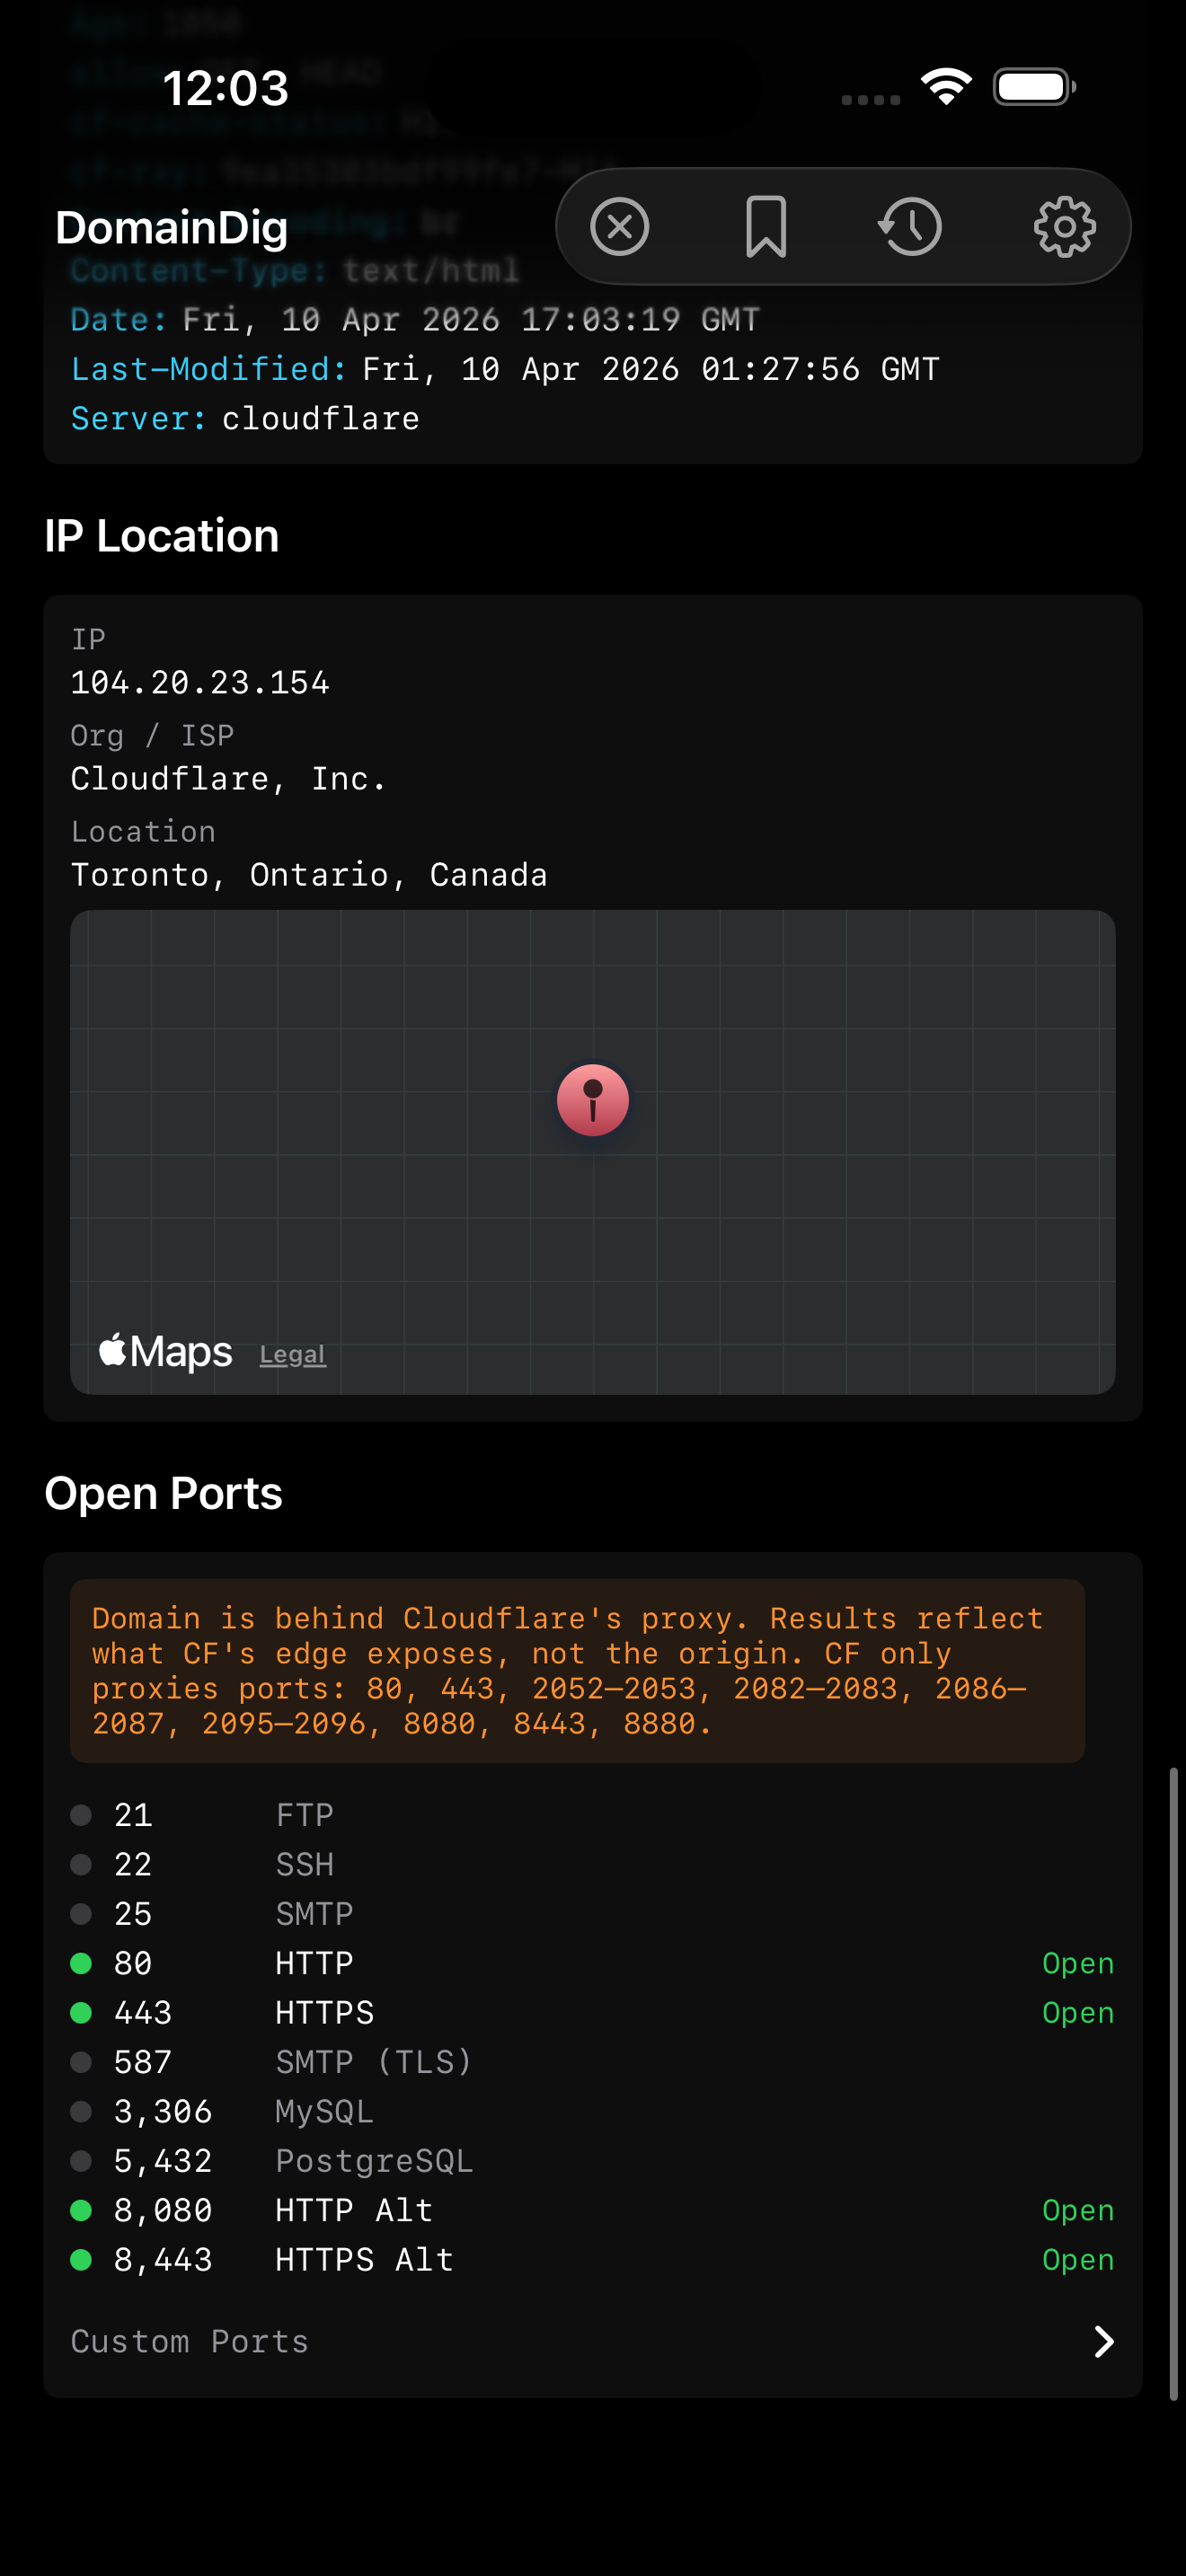
Task: Tap the green status dot for port 8,443
Action: click(81, 2259)
